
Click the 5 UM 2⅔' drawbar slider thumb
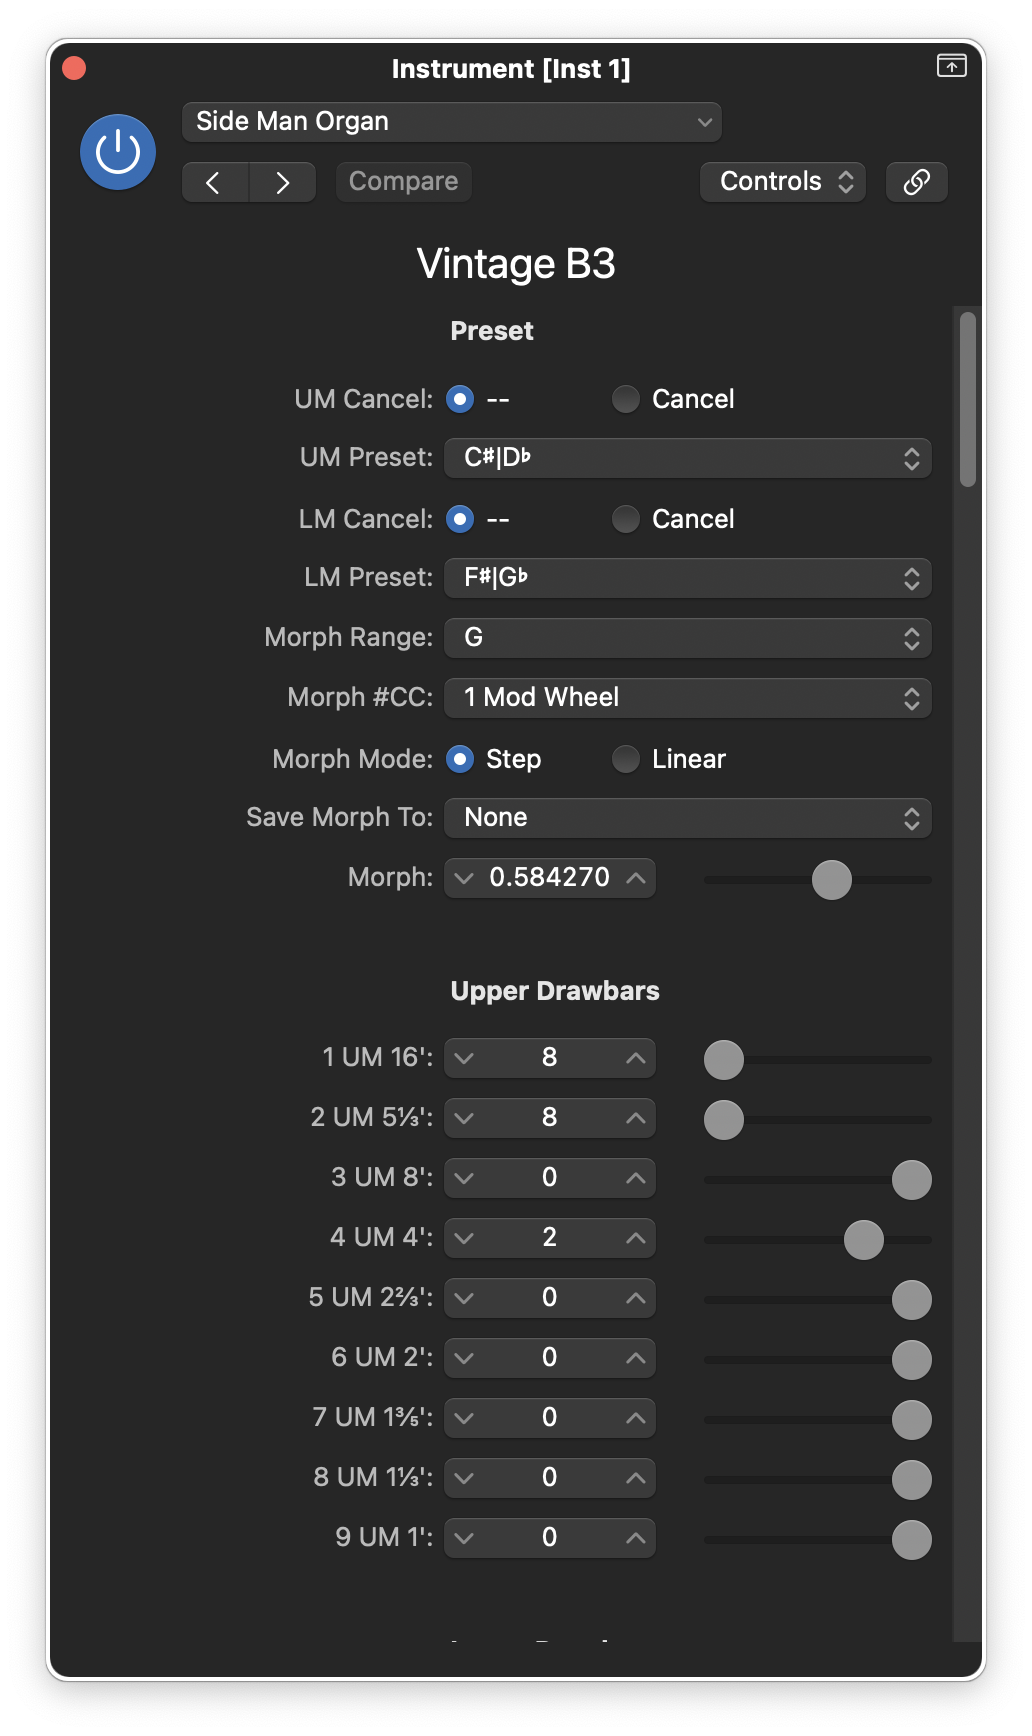(912, 1300)
